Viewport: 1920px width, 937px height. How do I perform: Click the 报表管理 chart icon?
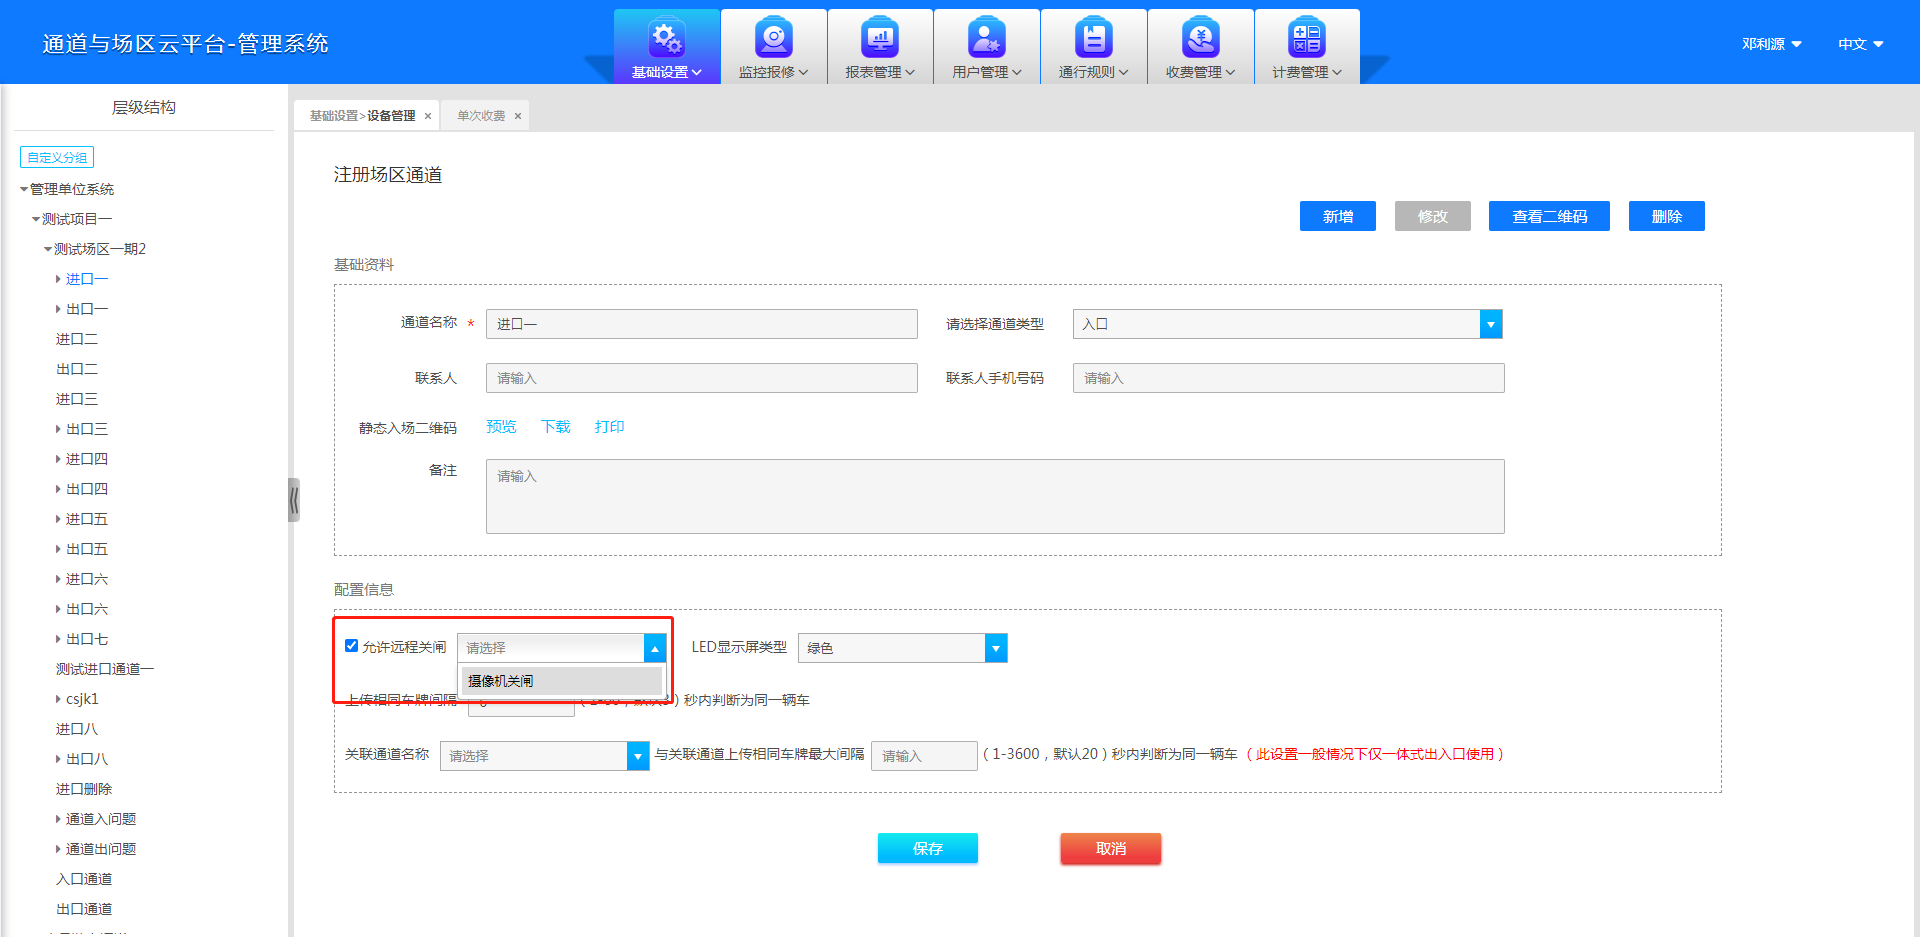click(880, 39)
